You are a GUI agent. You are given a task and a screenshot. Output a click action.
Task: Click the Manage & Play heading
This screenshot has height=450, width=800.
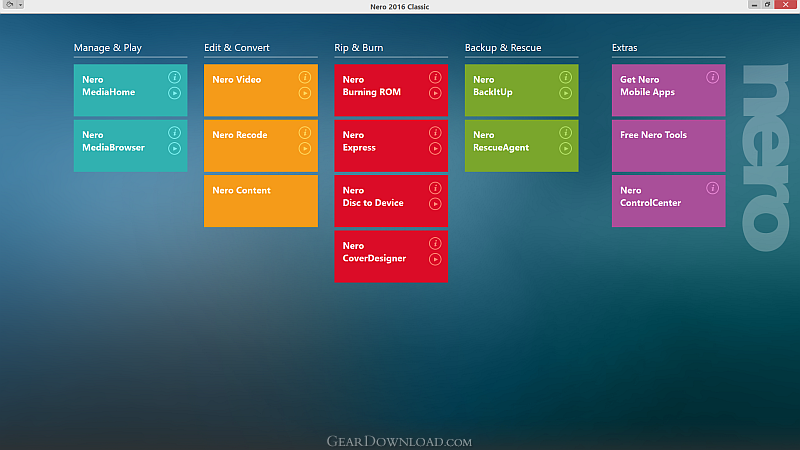108,47
